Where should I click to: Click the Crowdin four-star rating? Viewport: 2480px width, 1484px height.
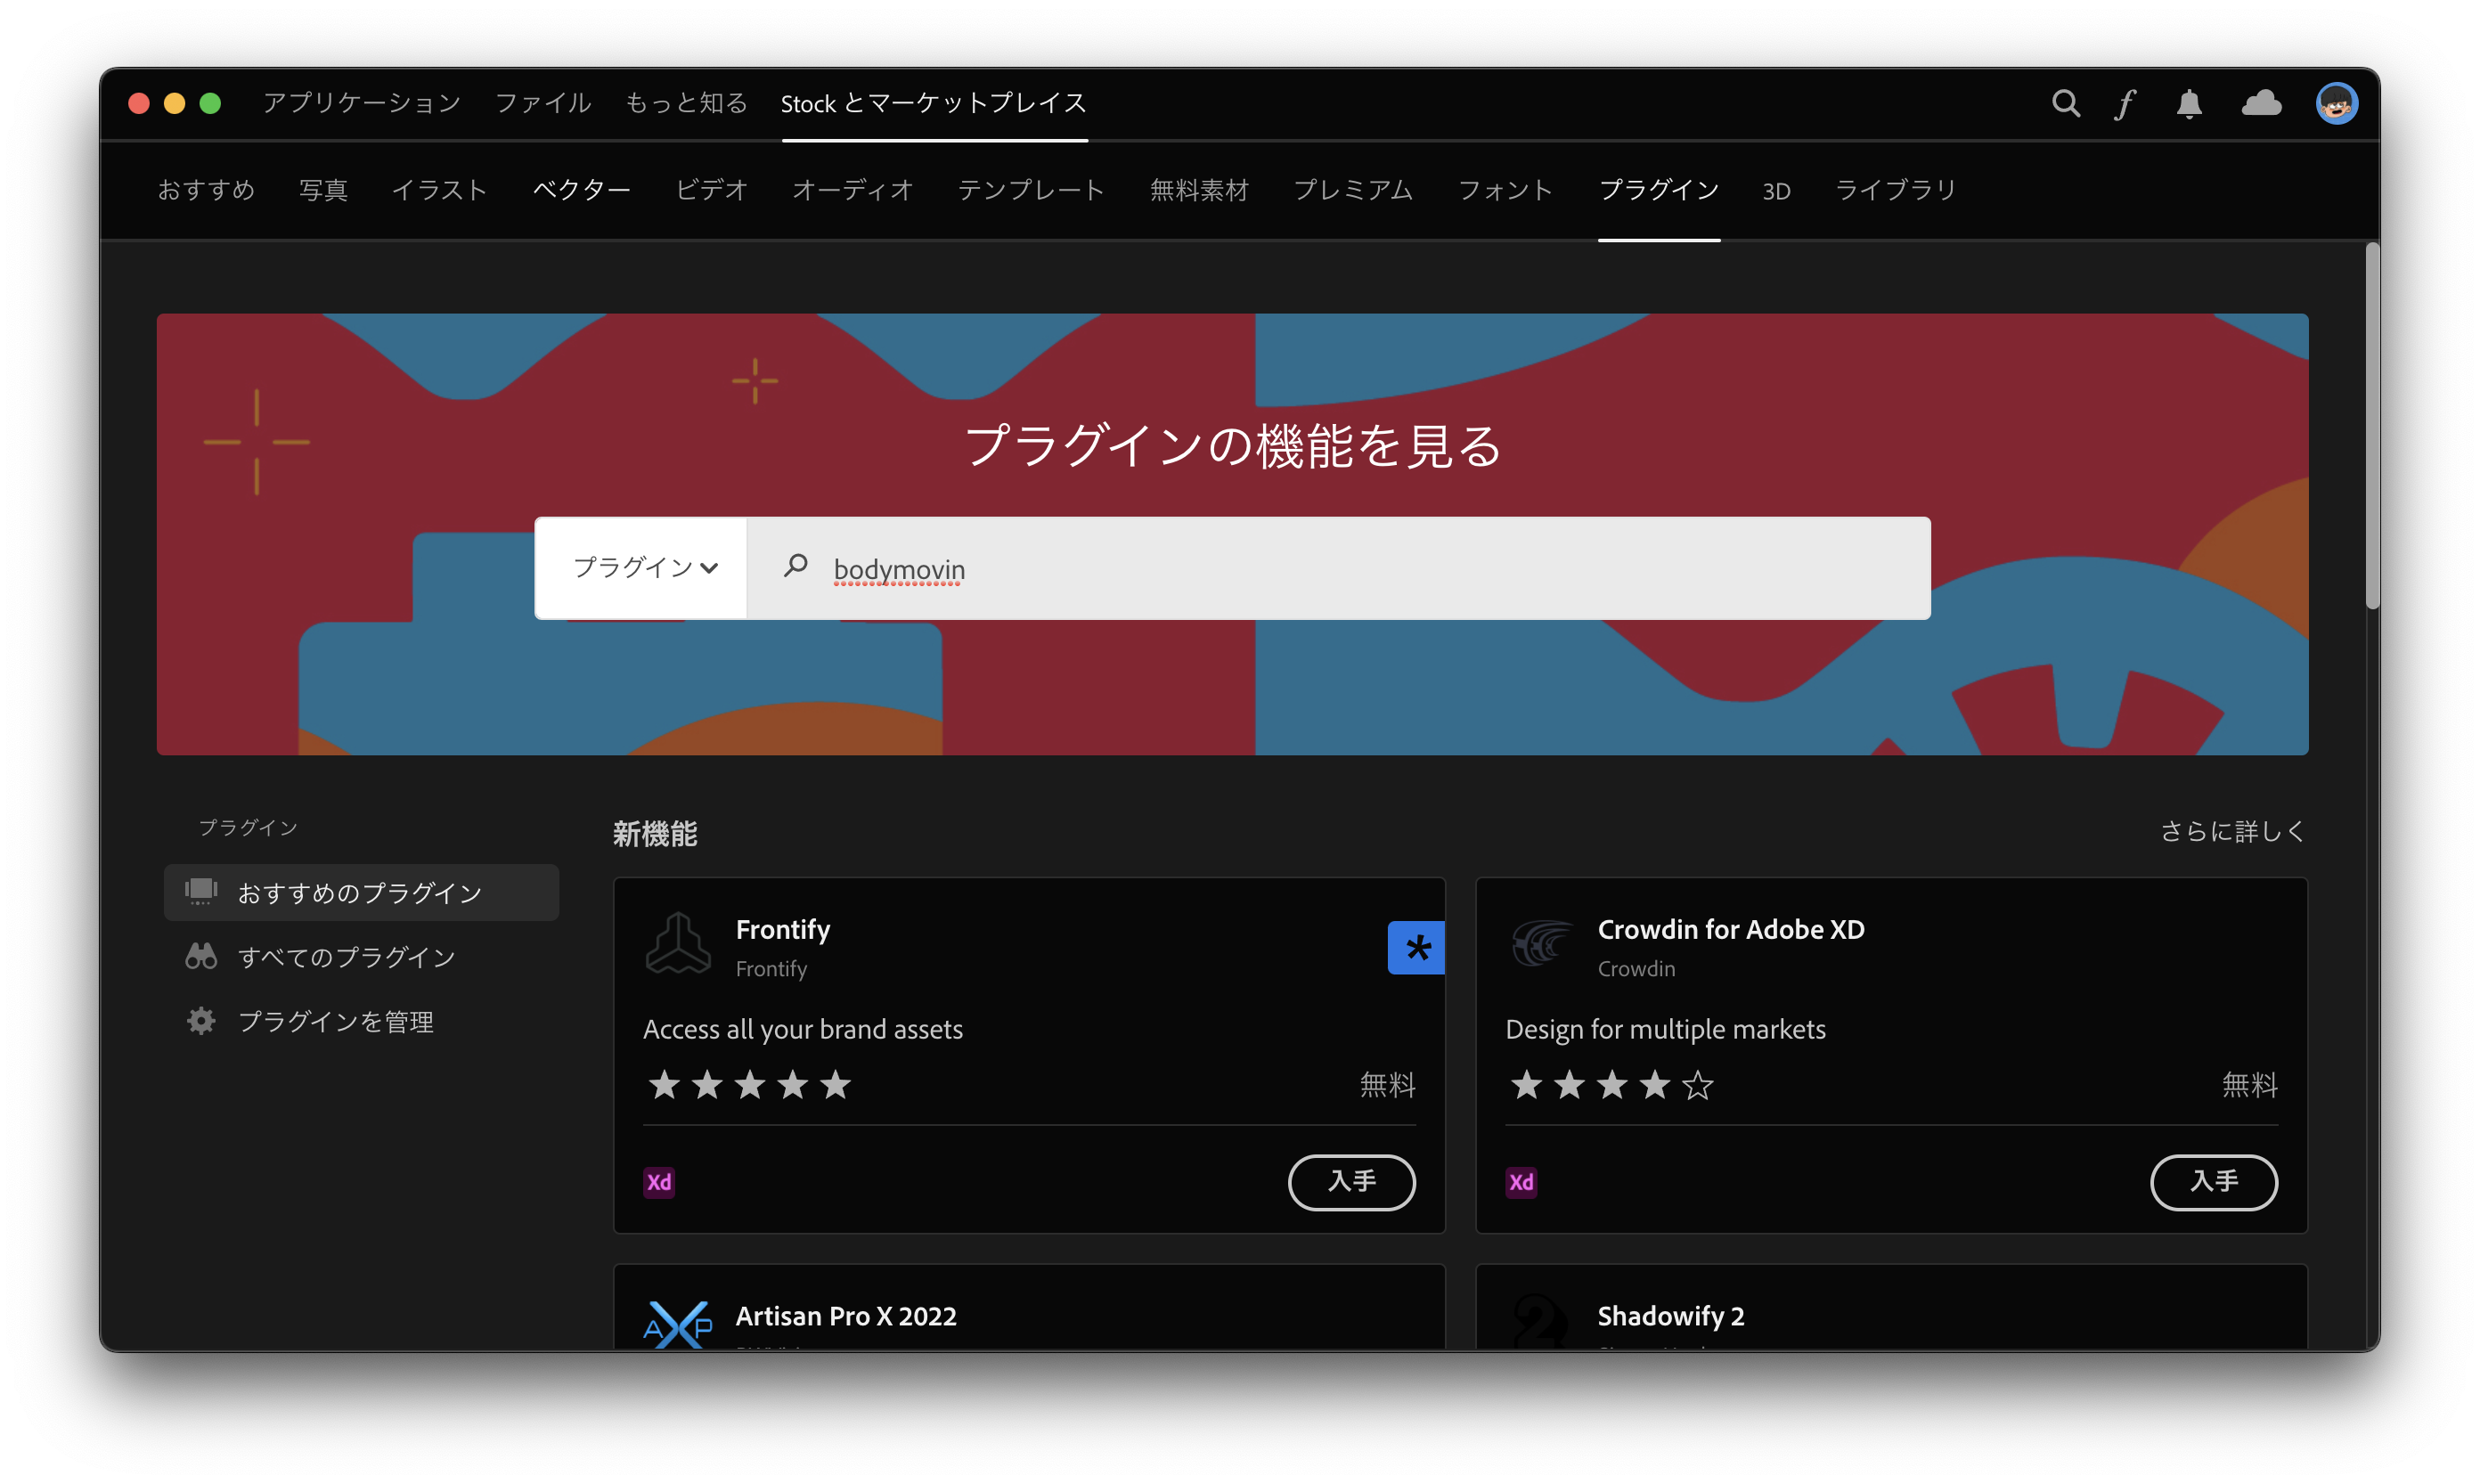(1611, 1085)
